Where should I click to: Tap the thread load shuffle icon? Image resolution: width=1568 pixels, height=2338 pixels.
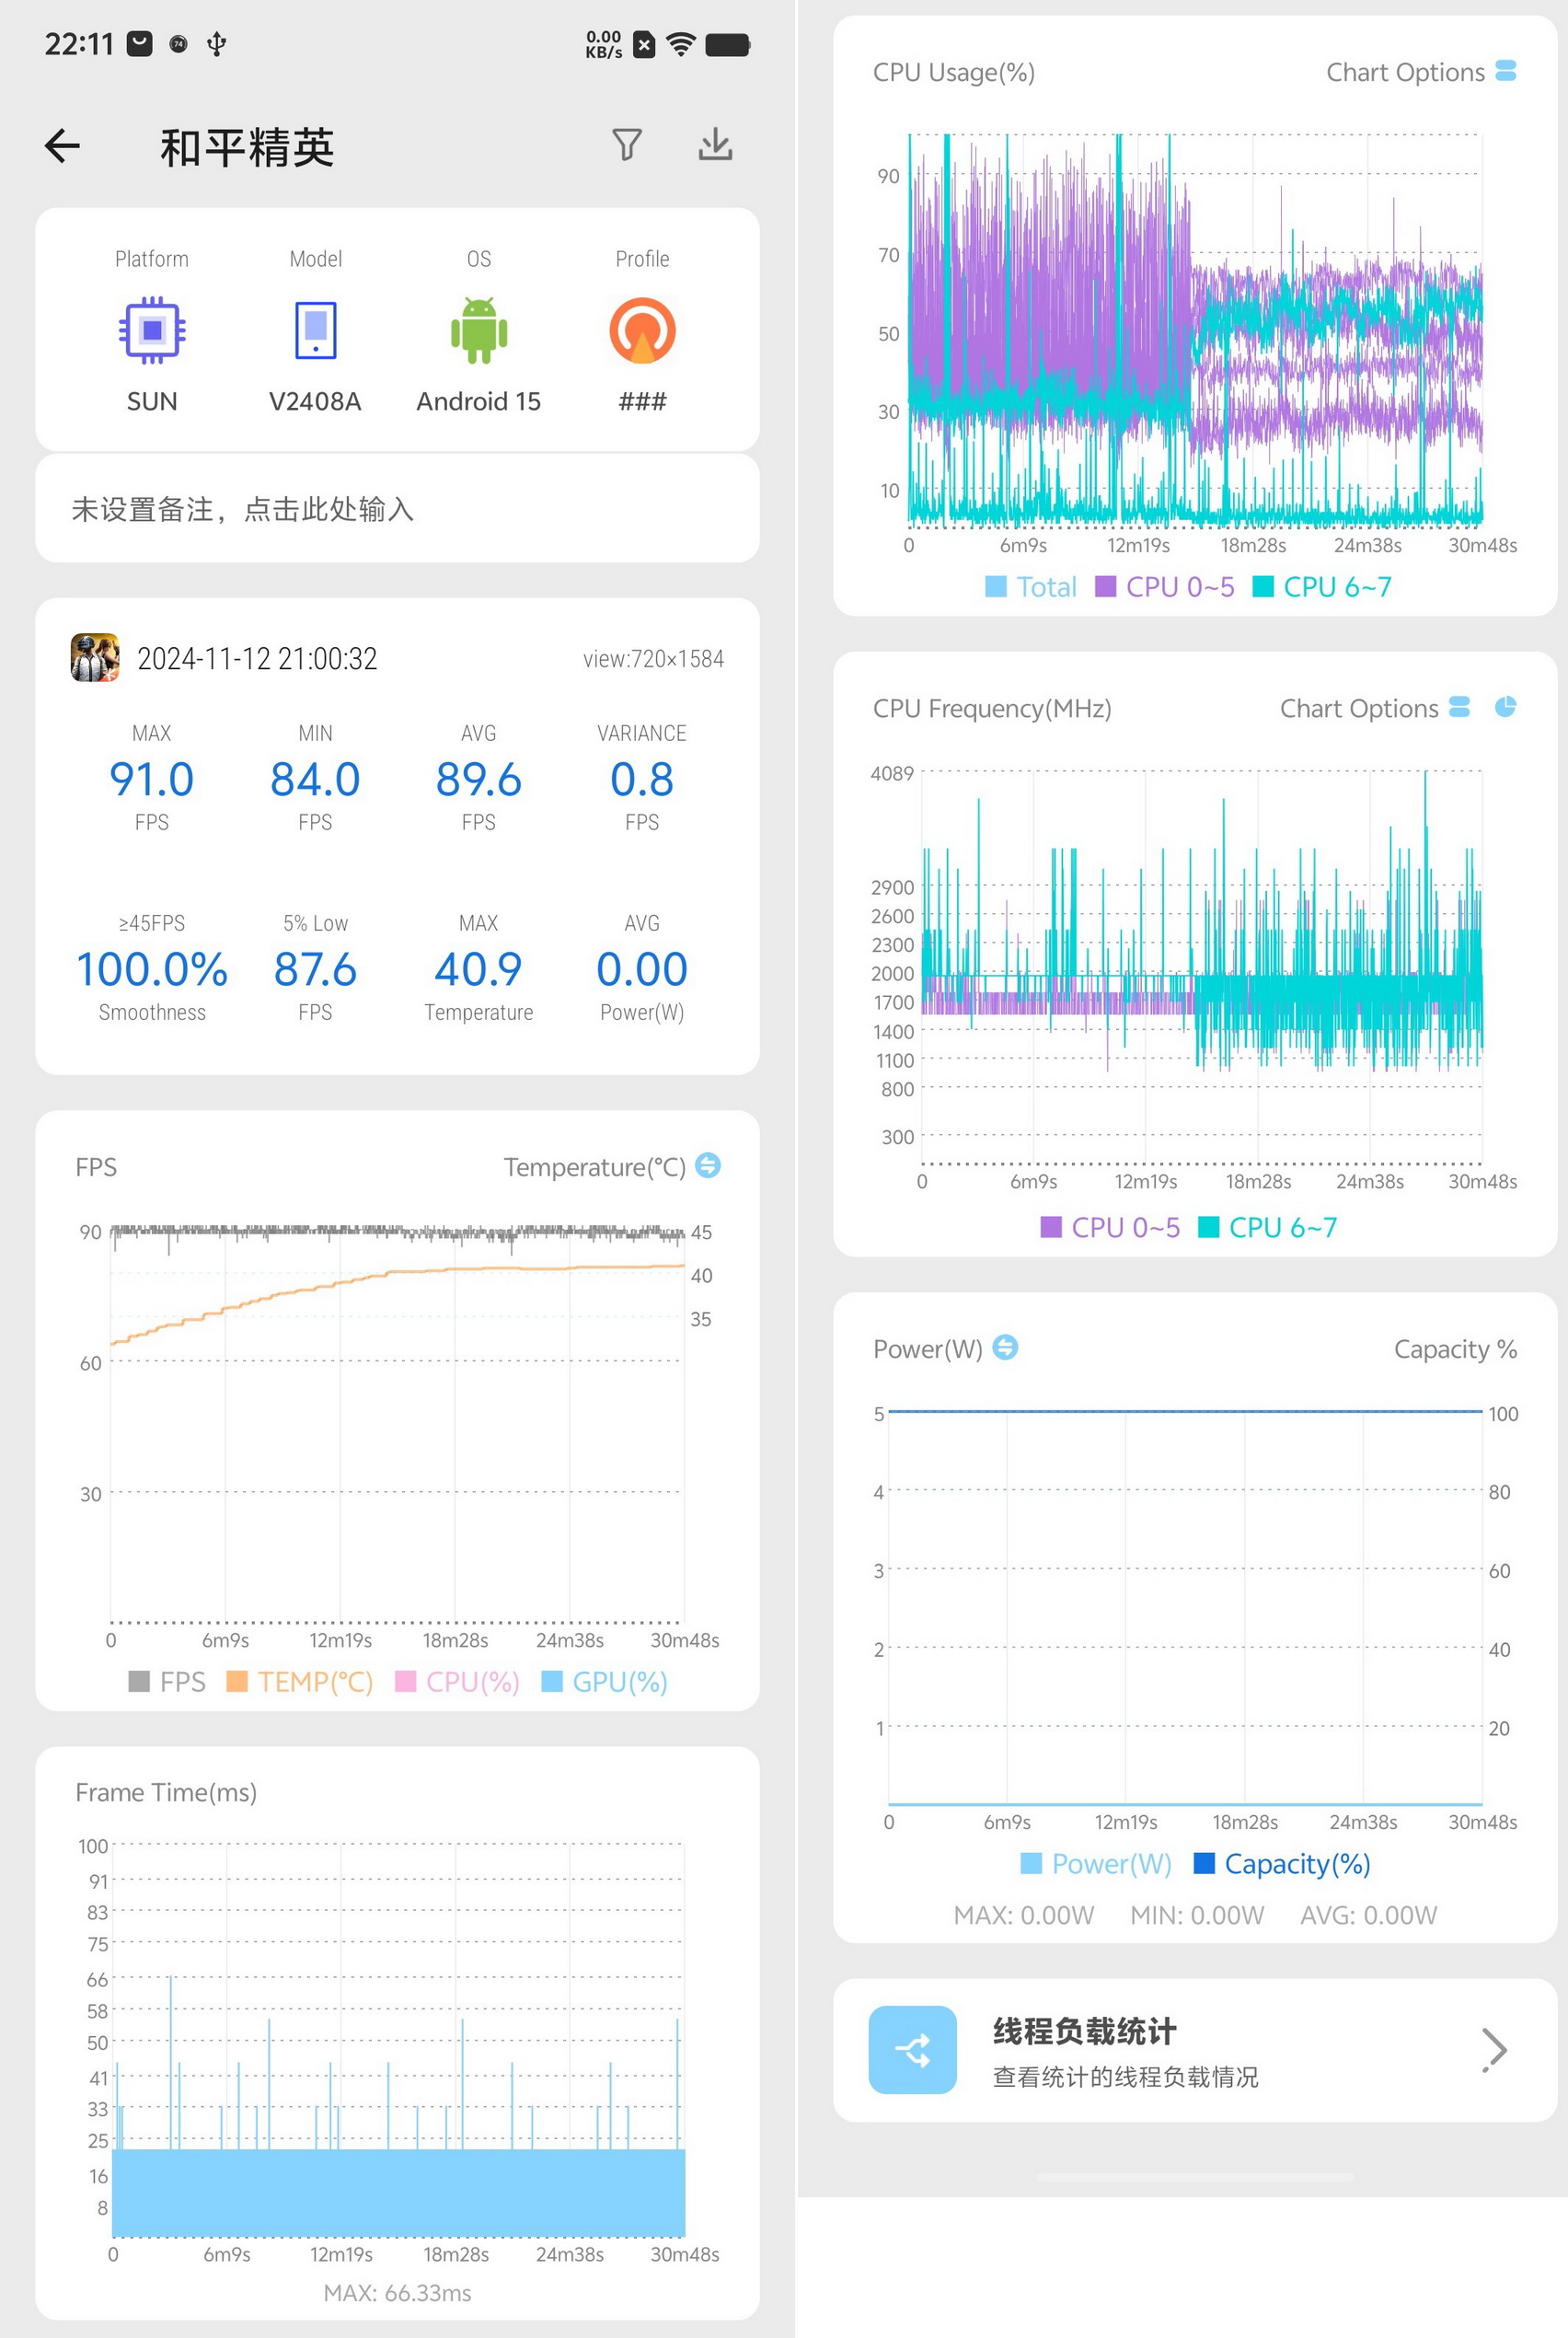click(912, 2050)
